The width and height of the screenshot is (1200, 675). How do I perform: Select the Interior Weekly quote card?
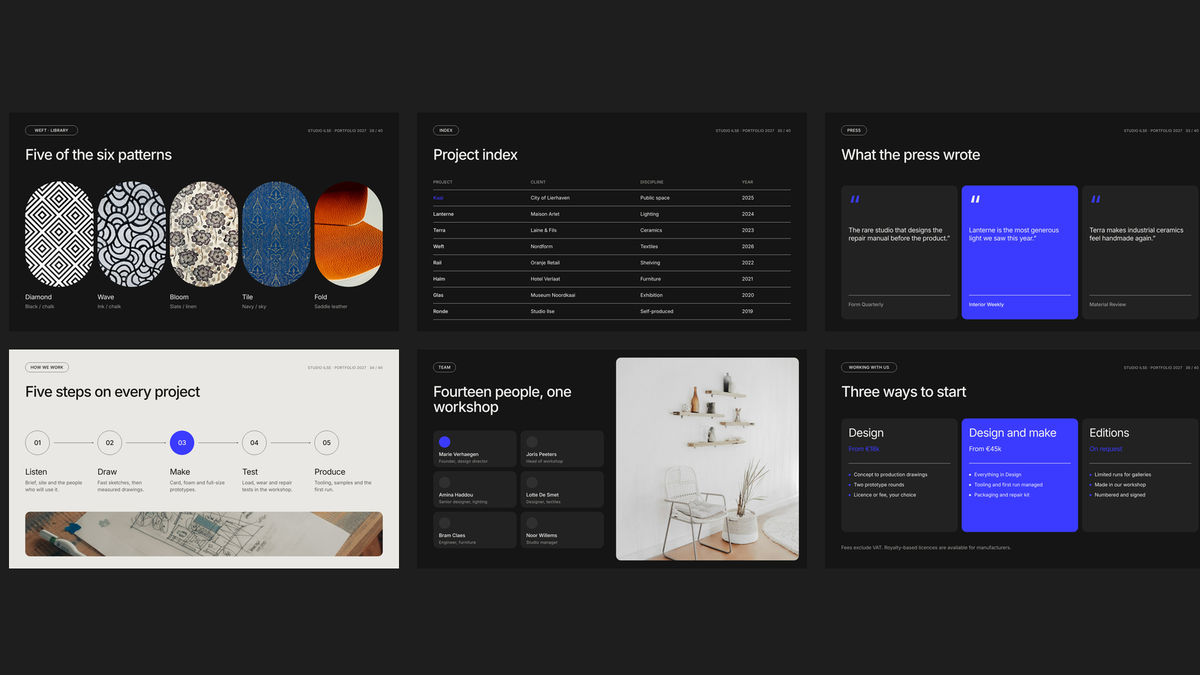pyautogui.click(x=1020, y=252)
